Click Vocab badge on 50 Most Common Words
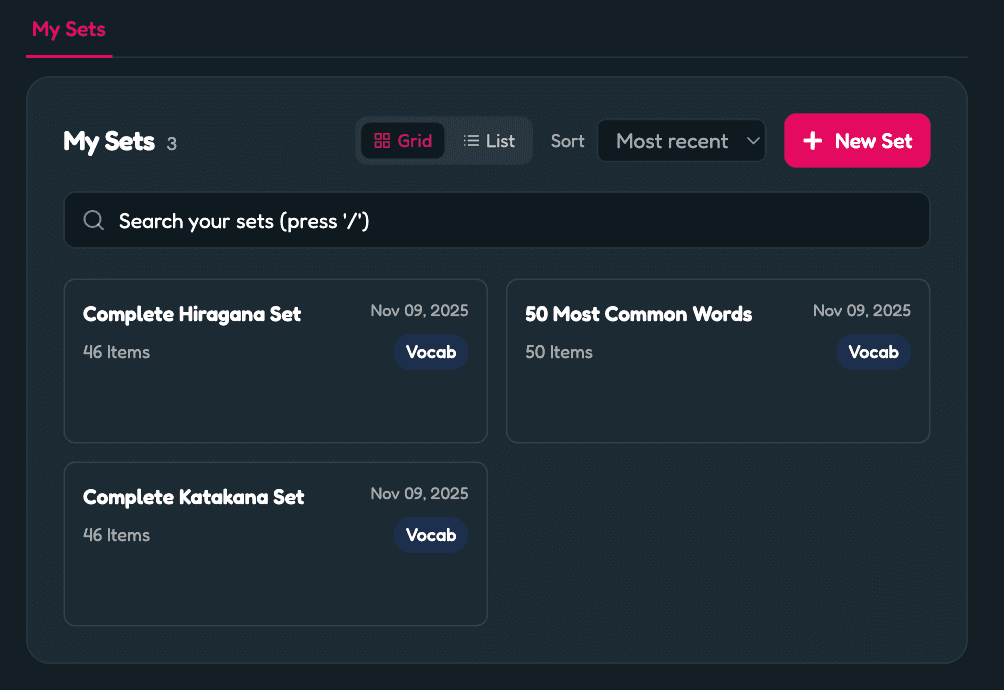The image size is (1004, 690). coord(873,352)
